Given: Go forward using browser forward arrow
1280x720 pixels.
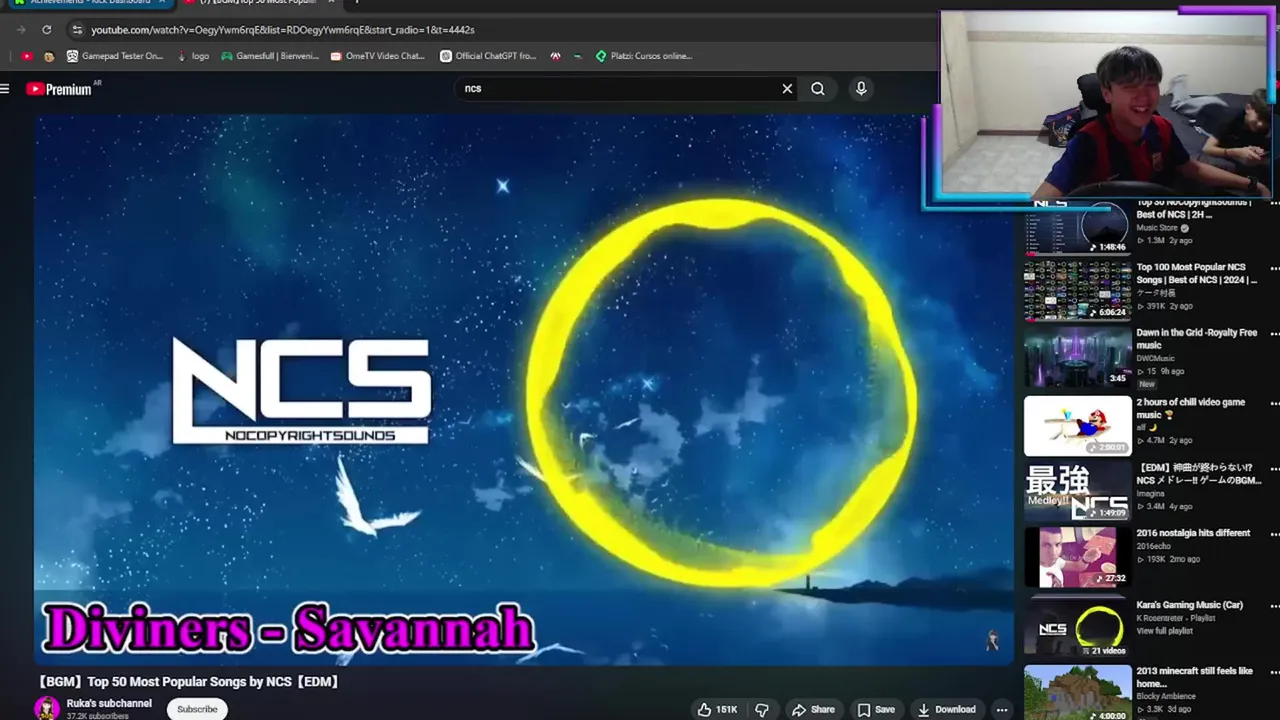Looking at the screenshot, I should coord(21,30).
